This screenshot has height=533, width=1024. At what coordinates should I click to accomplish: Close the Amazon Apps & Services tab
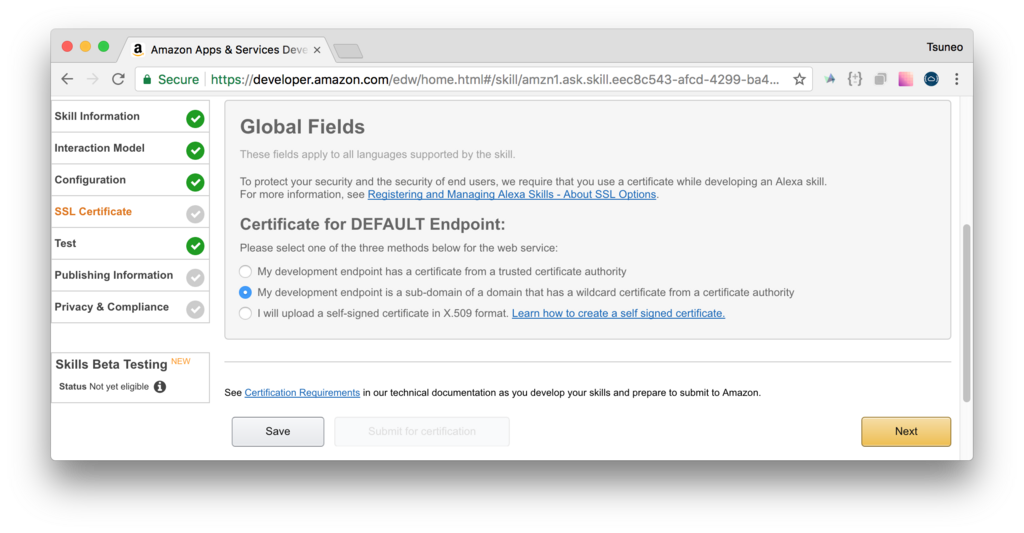(x=317, y=50)
